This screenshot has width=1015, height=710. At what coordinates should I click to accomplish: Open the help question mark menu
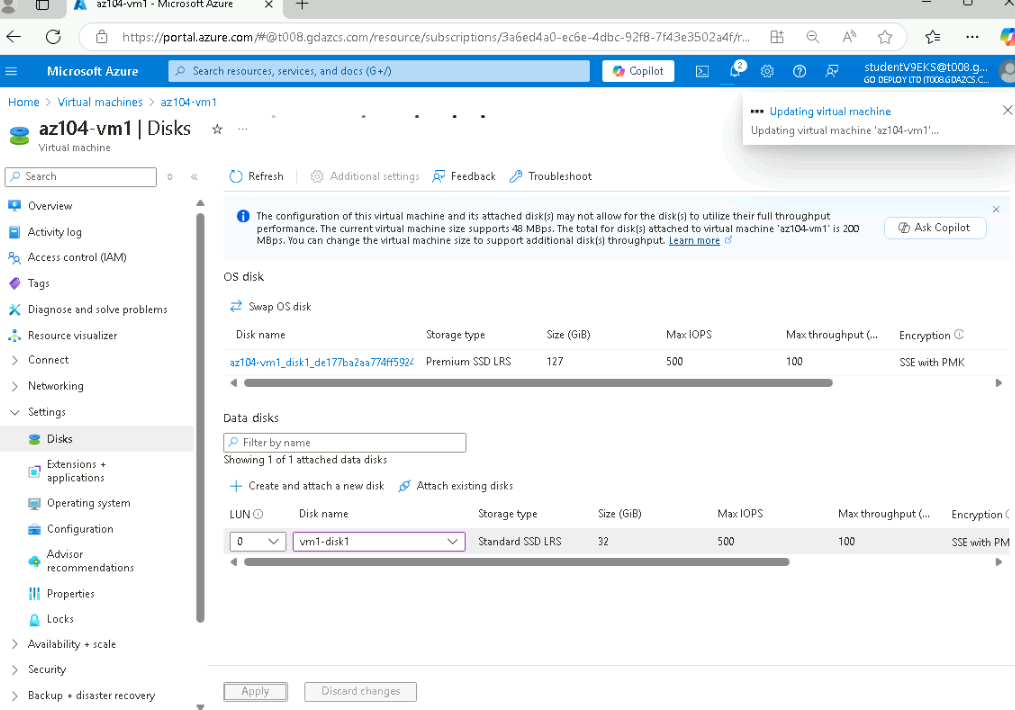(799, 71)
